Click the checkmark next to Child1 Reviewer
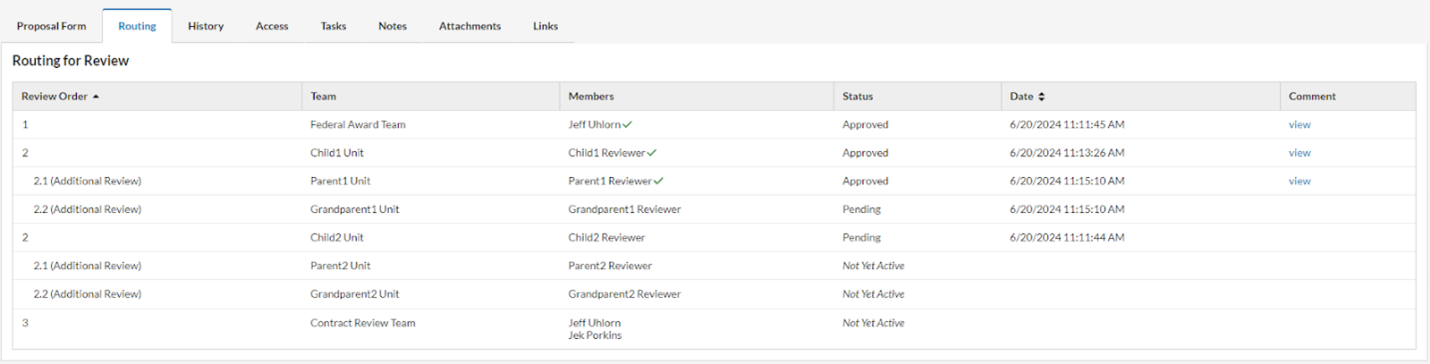 coord(651,153)
